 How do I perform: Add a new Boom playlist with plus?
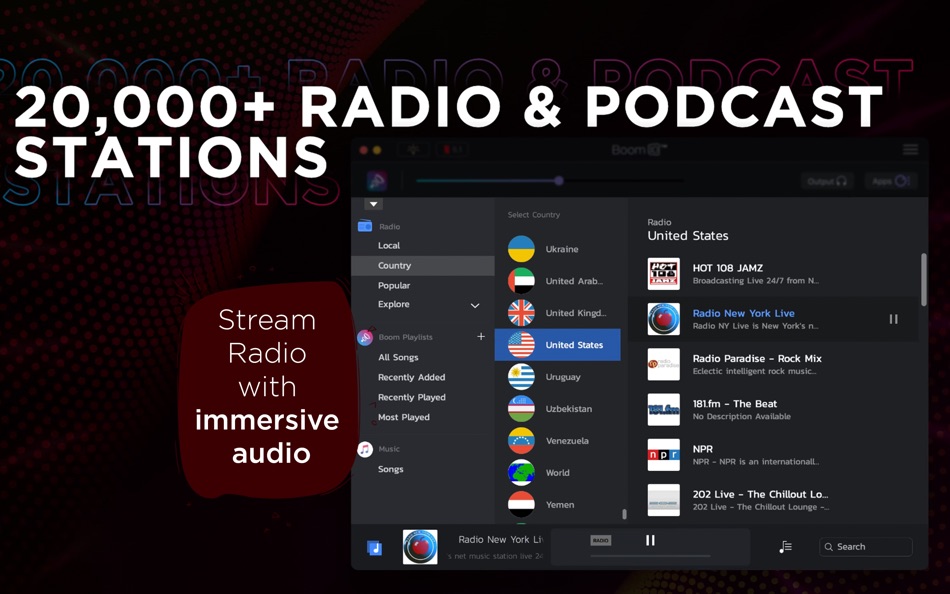pos(480,336)
